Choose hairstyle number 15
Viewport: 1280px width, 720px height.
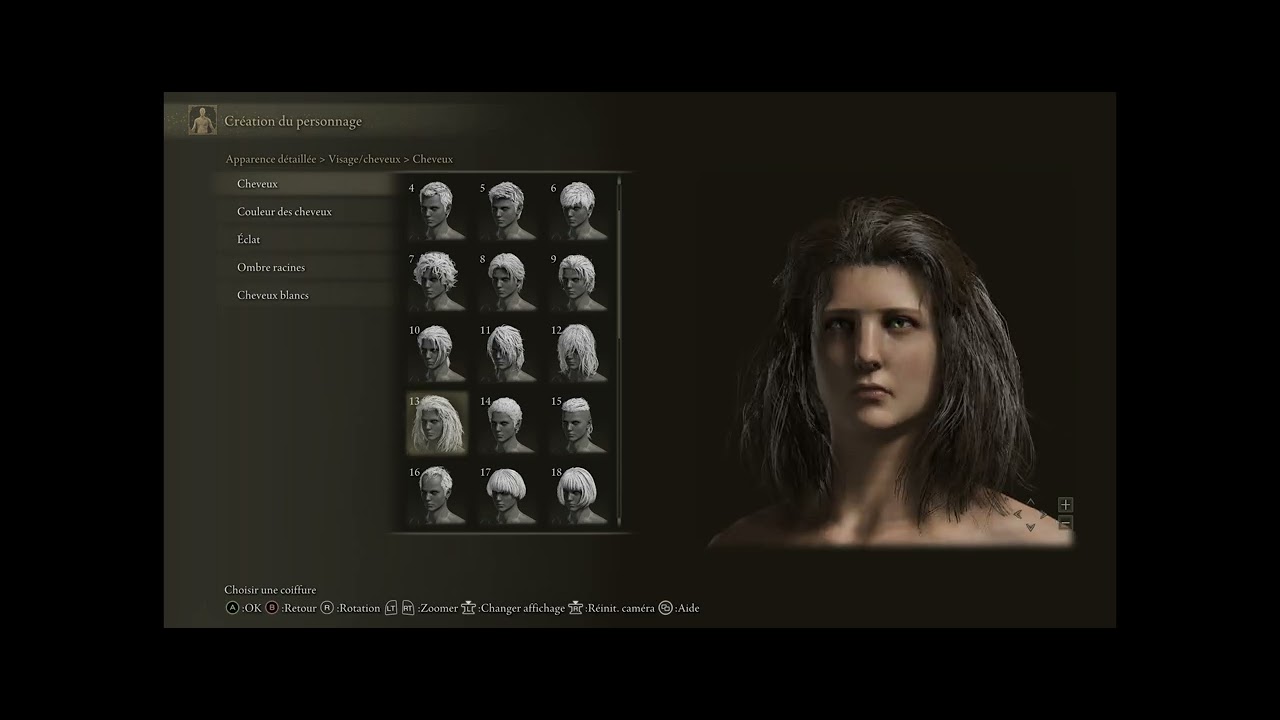578,423
